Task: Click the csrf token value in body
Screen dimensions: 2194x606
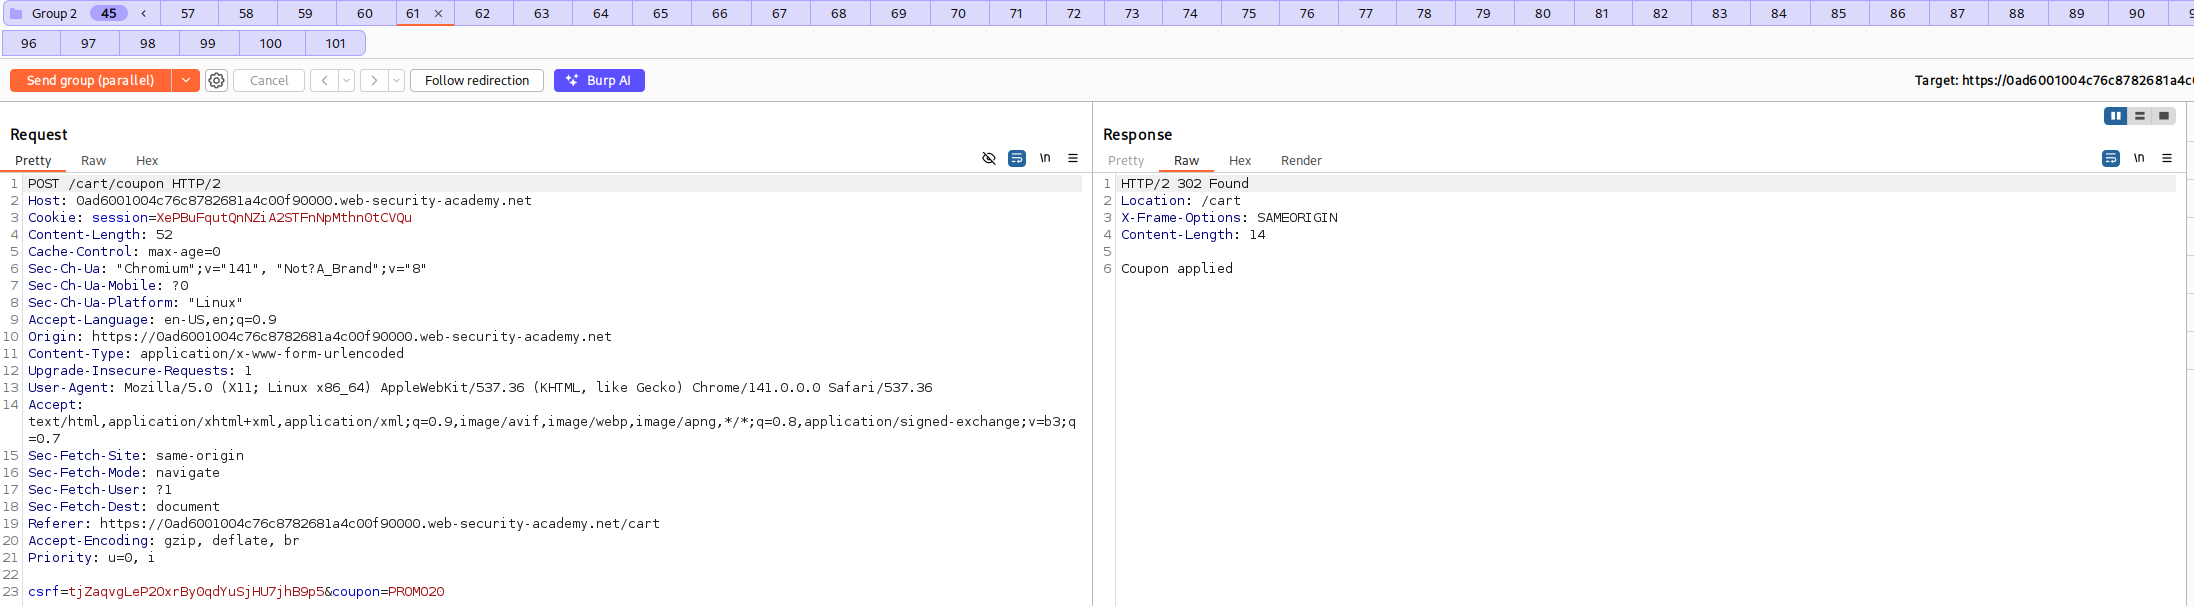Action: coord(196,591)
